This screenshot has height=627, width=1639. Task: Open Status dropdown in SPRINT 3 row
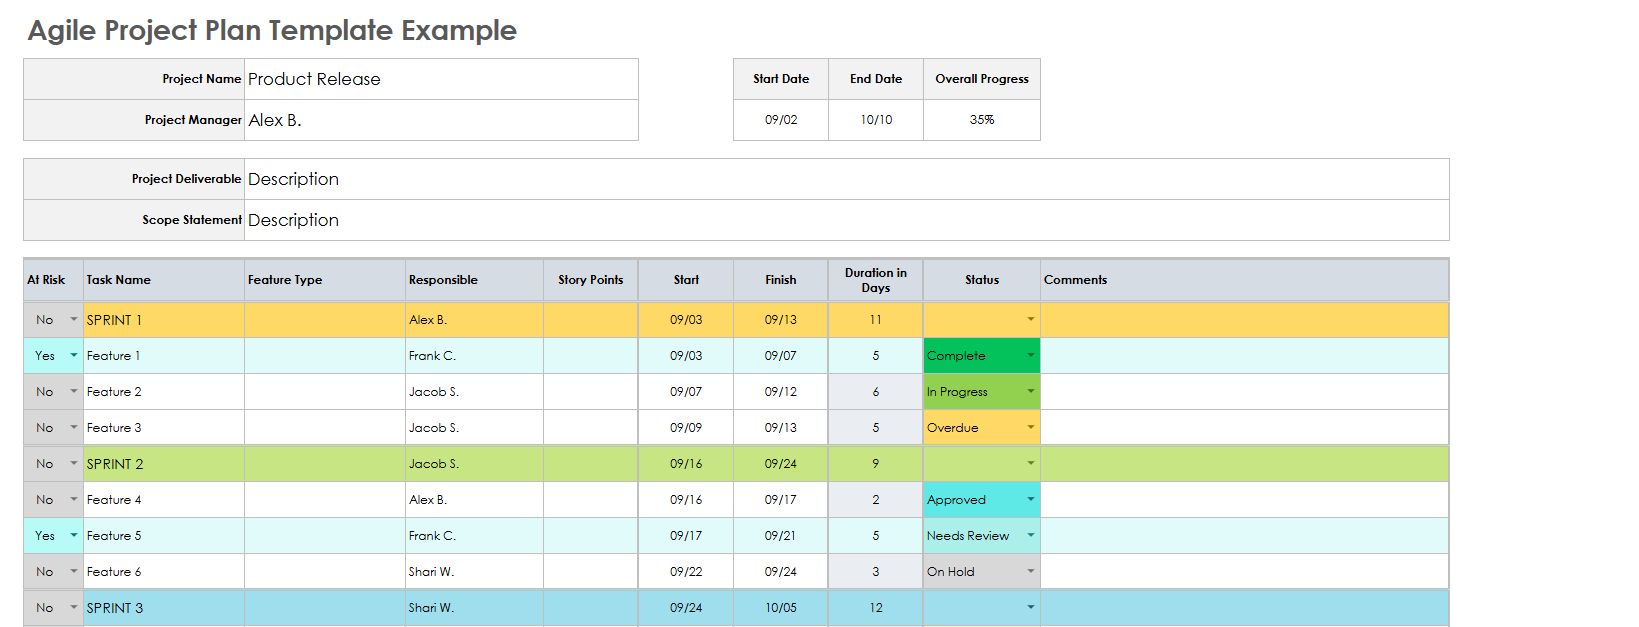click(x=1030, y=608)
